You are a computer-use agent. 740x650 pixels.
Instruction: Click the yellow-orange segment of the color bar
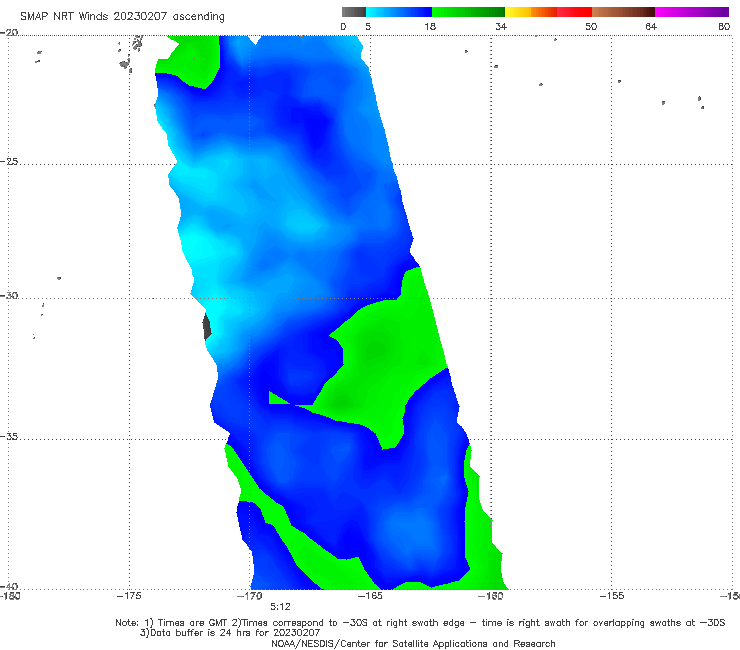(531, 12)
